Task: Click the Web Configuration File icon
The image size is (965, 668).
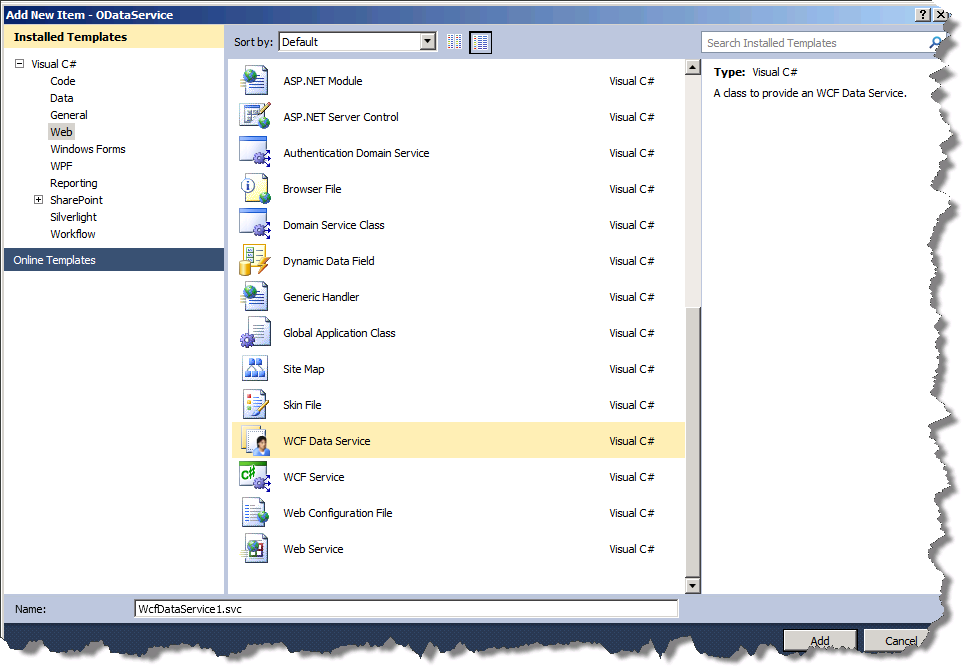Action: (255, 512)
